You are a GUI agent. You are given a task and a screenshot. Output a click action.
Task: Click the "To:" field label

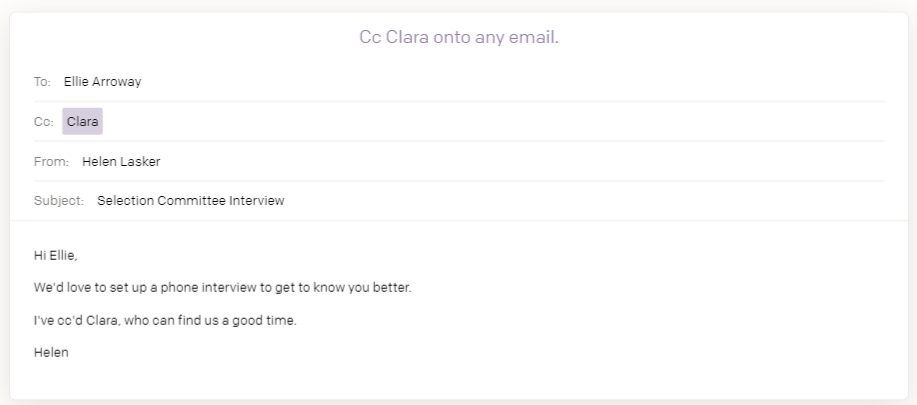43,82
